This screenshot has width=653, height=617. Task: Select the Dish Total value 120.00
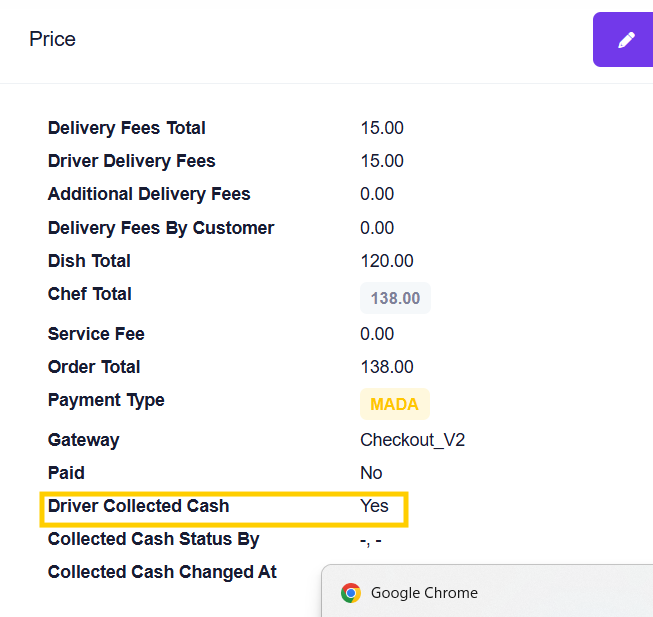(387, 261)
